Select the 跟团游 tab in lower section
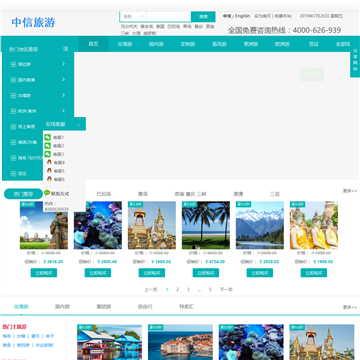360x360 pixels. coord(104,307)
